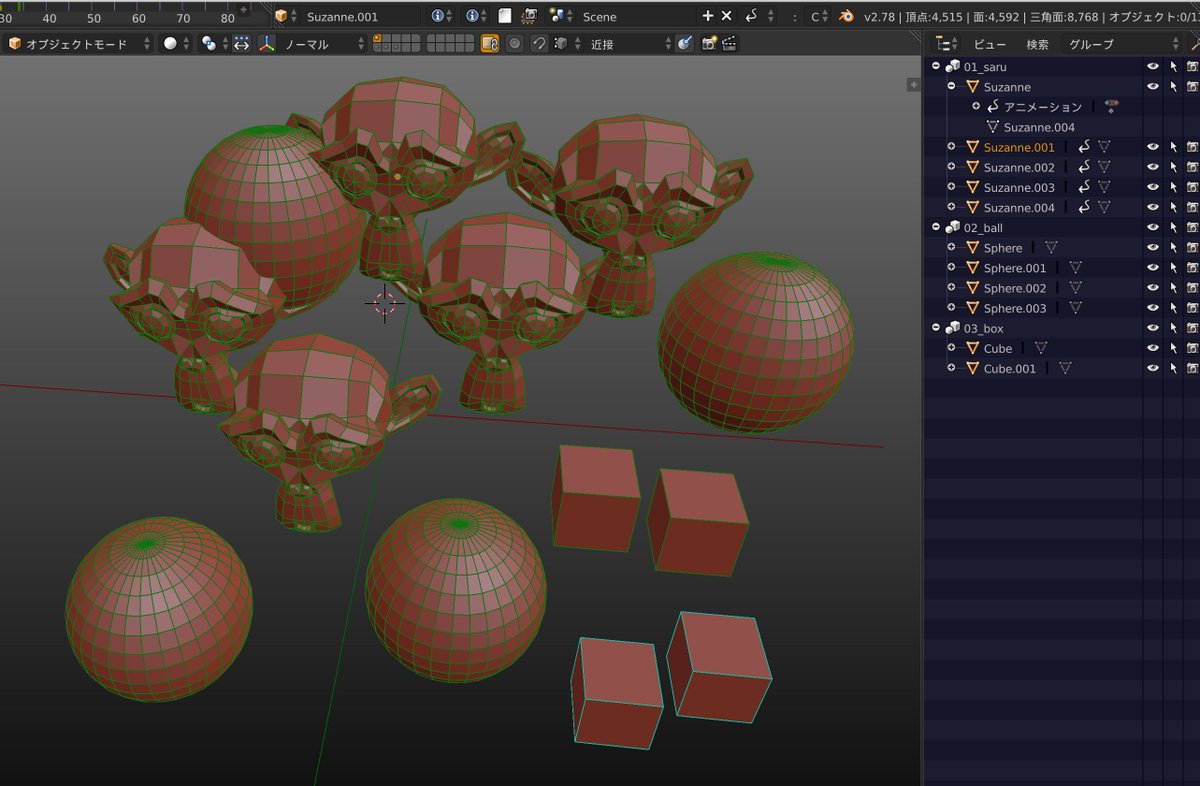
Task: Collapse the 01_saru group
Action: pyautogui.click(x=936, y=66)
